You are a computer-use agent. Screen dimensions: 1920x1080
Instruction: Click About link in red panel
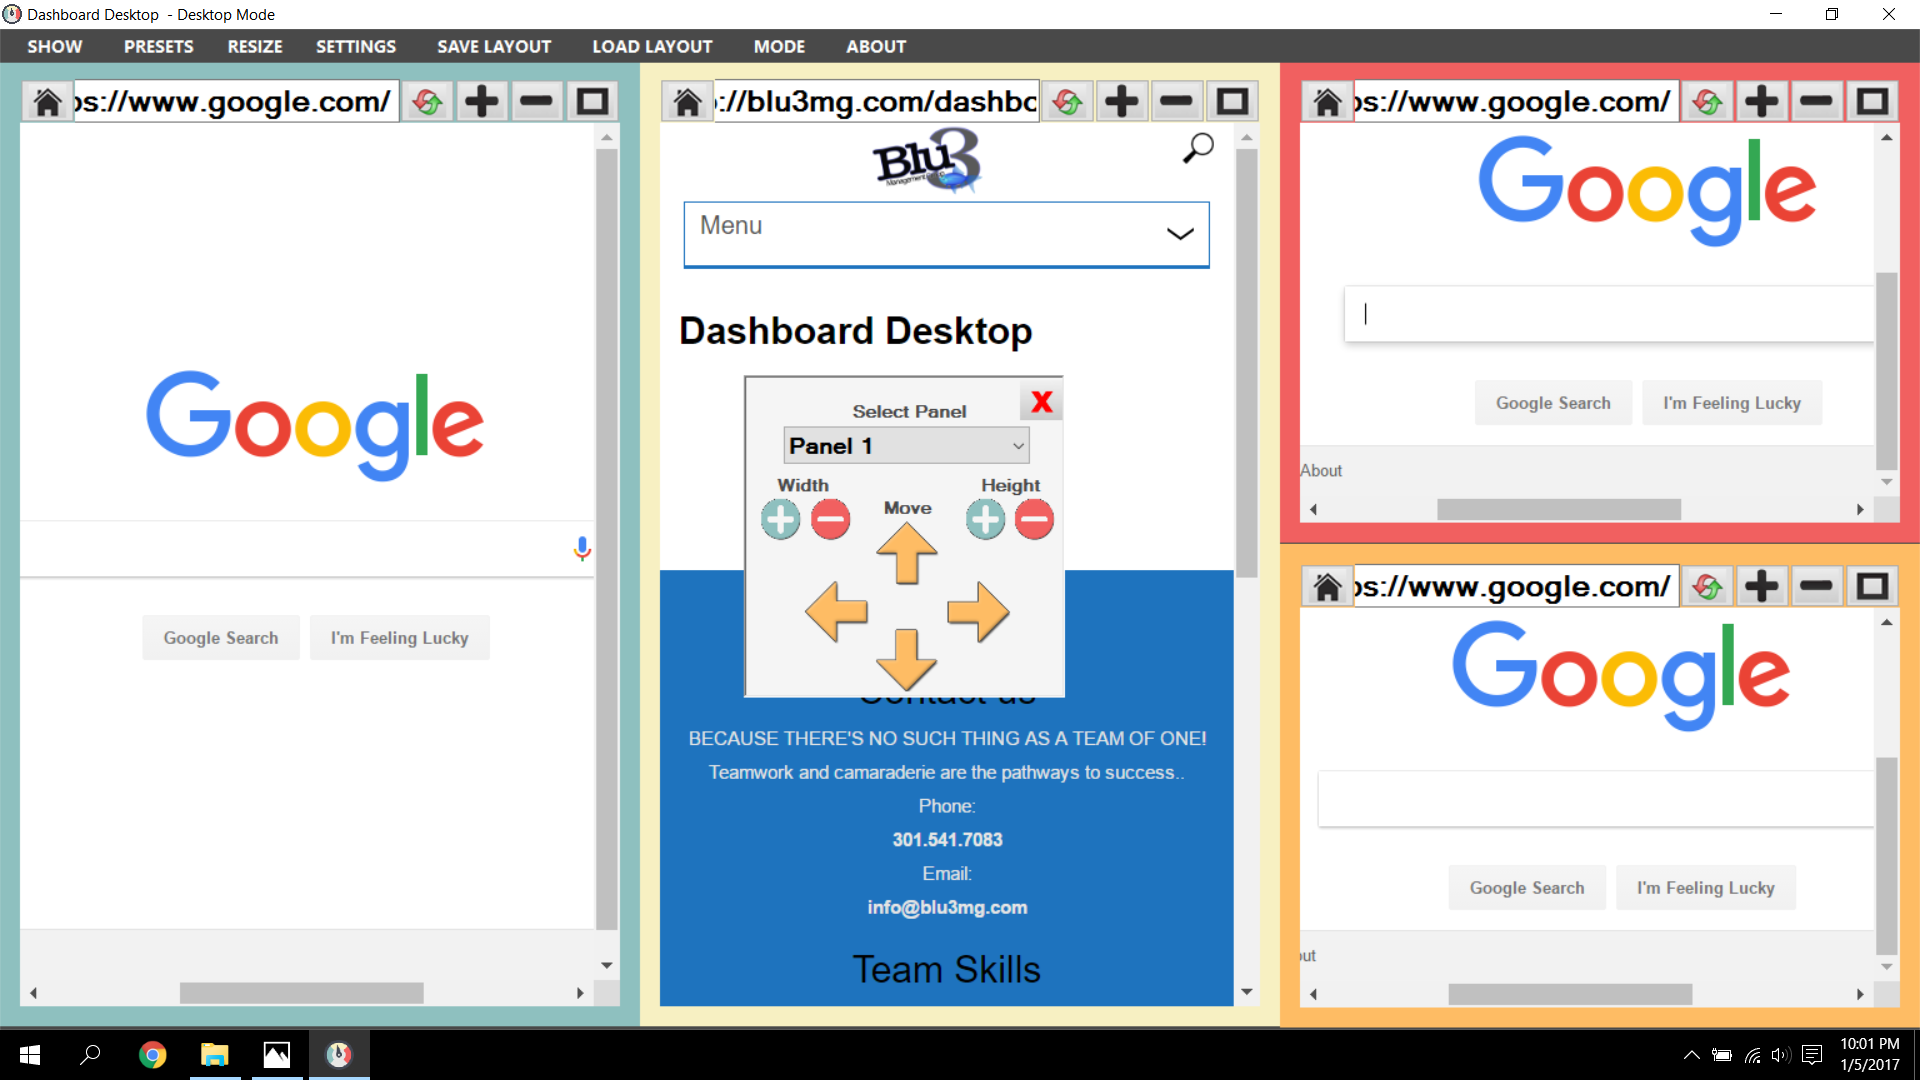pyautogui.click(x=1321, y=471)
